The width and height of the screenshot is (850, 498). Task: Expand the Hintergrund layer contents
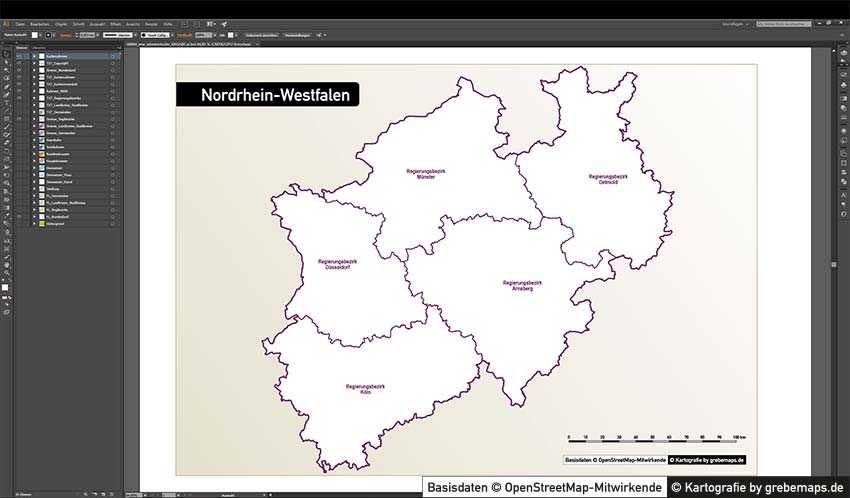coord(34,223)
